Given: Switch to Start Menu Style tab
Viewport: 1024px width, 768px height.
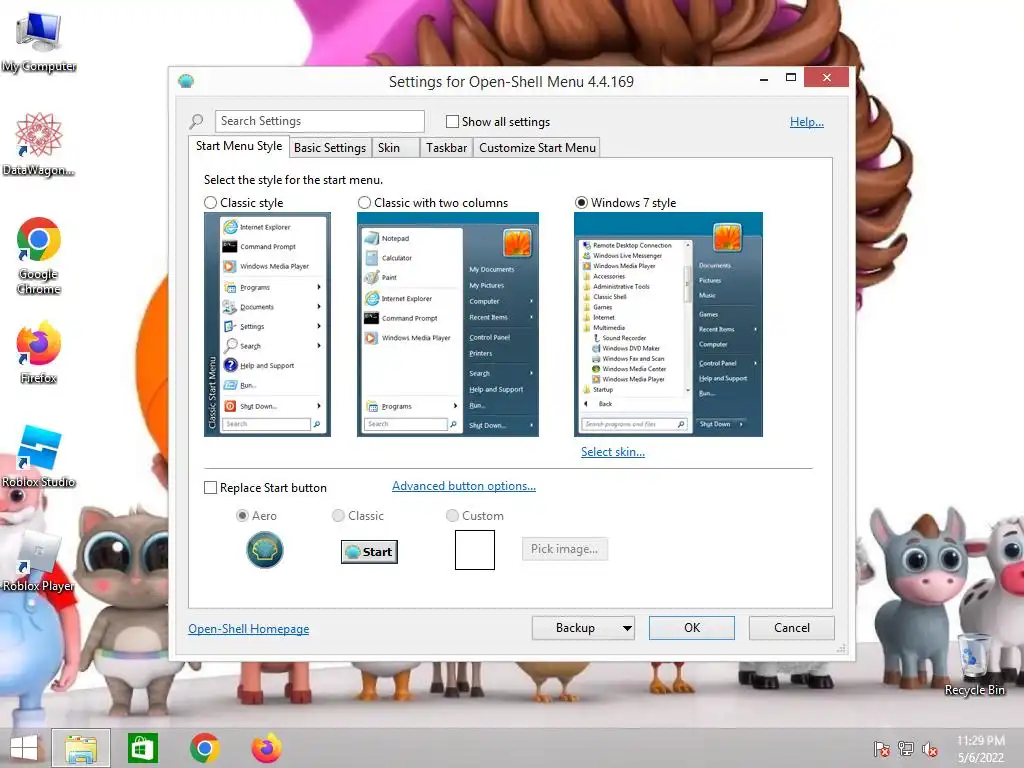Looking at the screenshot, I should (x=239, y=146).
